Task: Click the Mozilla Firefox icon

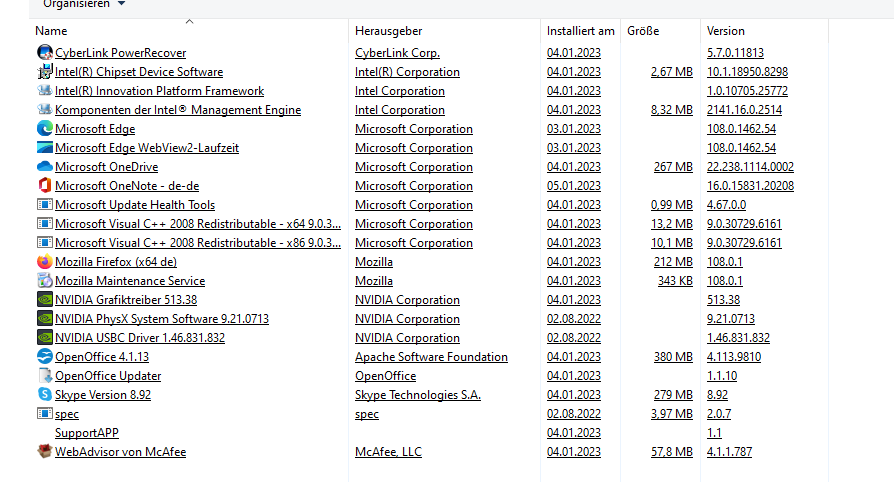Action: point(44,262)
